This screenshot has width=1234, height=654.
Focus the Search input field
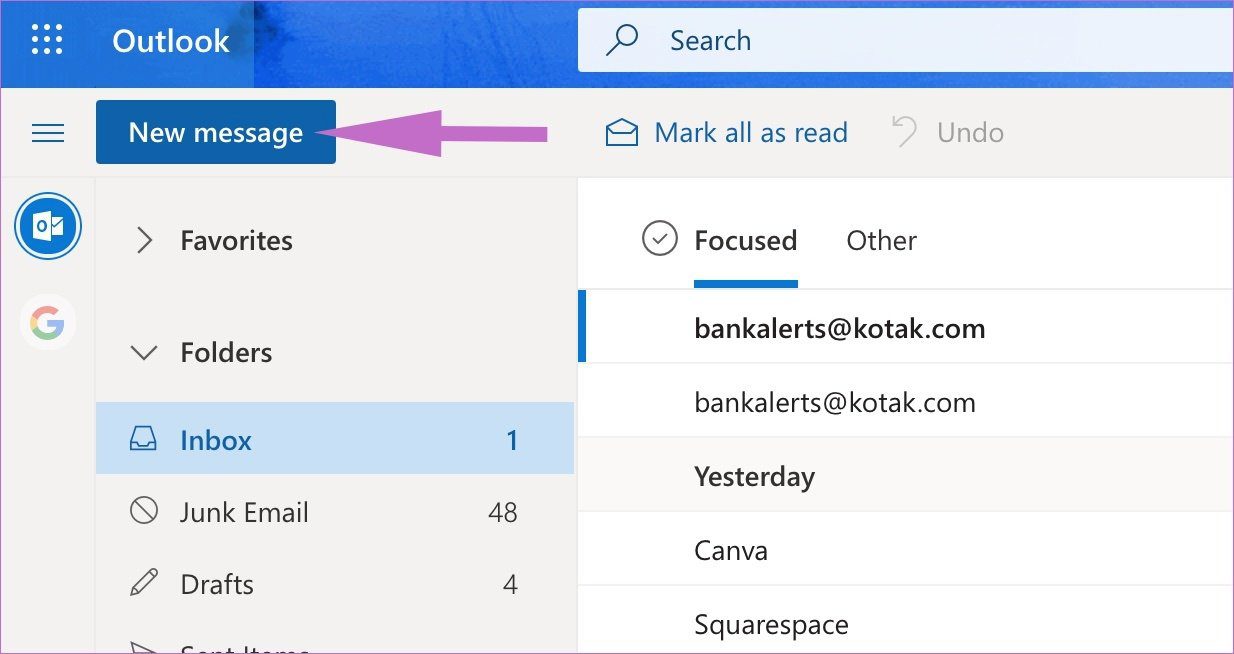point(906,41)
